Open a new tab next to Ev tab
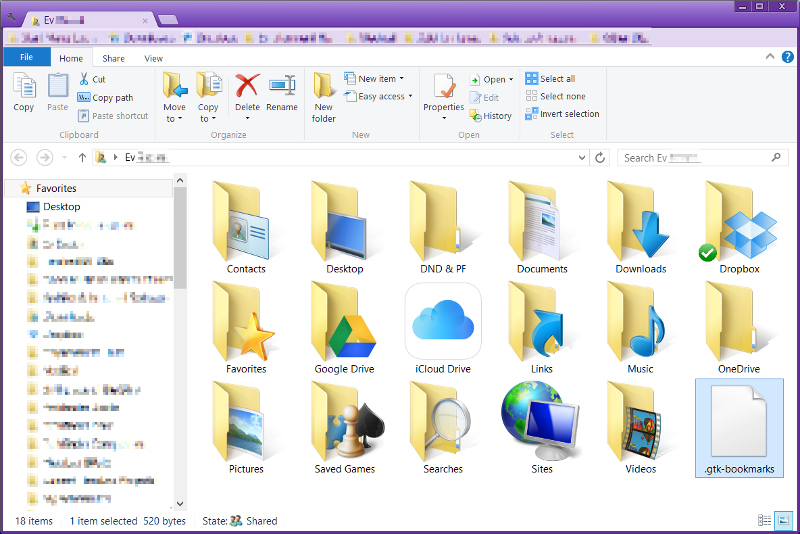Screen dimensions: 800x534 [168, 20]
